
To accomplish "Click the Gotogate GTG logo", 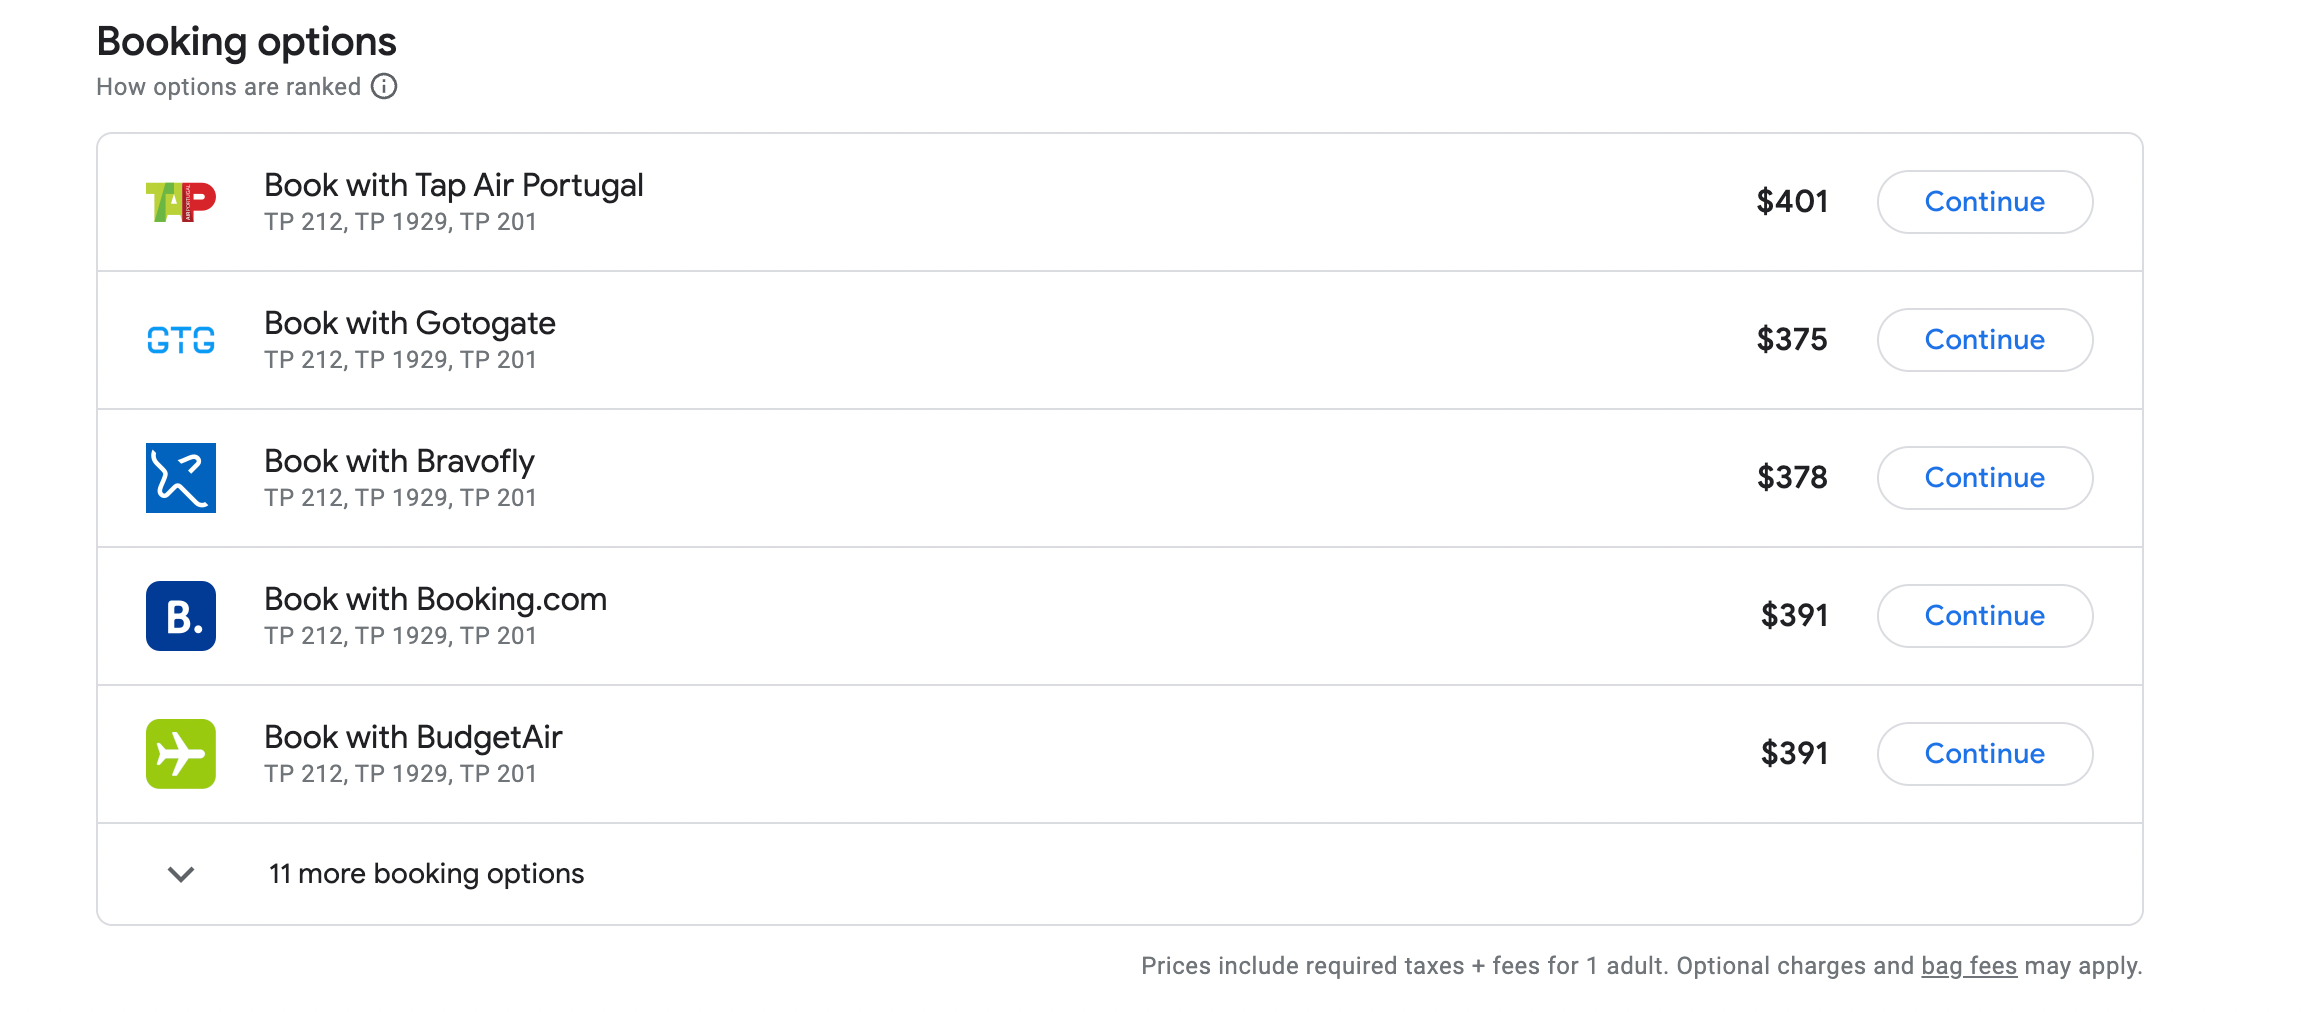I will [x=181, y=340].
